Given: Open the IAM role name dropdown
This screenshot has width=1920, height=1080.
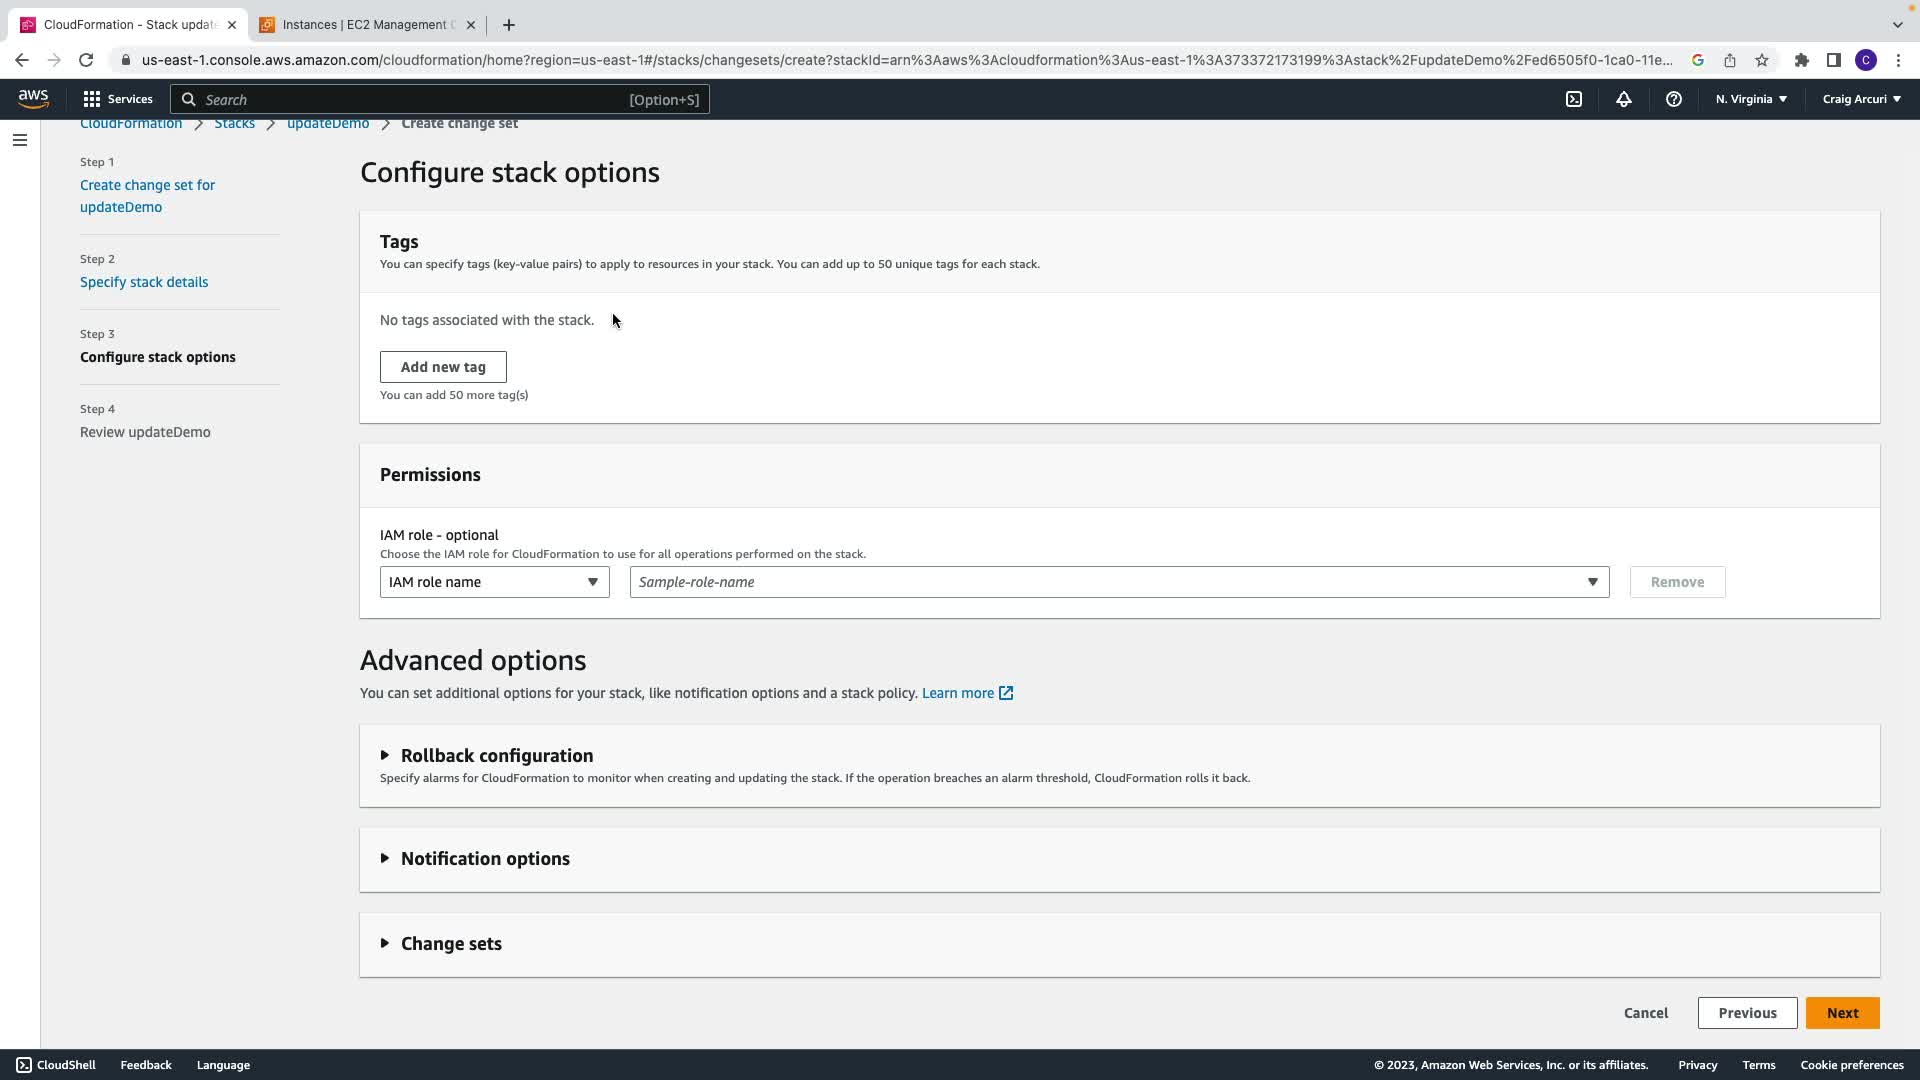Looking at the screenshot, I should pos(494,582).
